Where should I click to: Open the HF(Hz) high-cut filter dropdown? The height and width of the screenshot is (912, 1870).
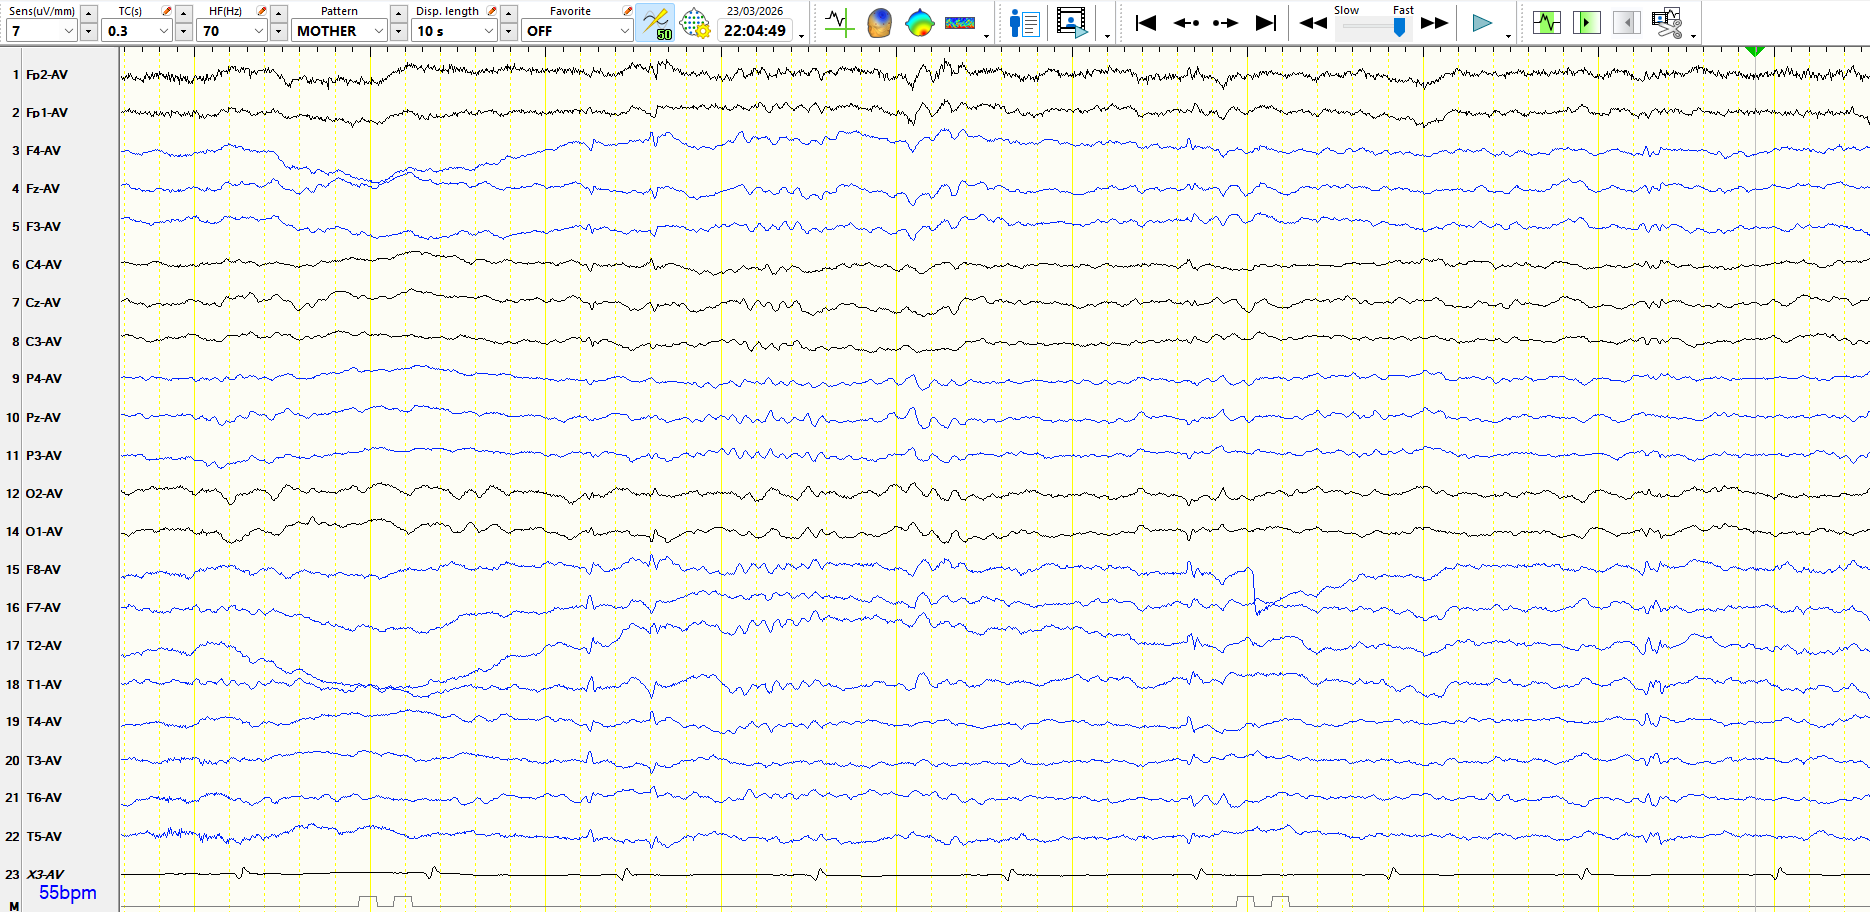232,31
